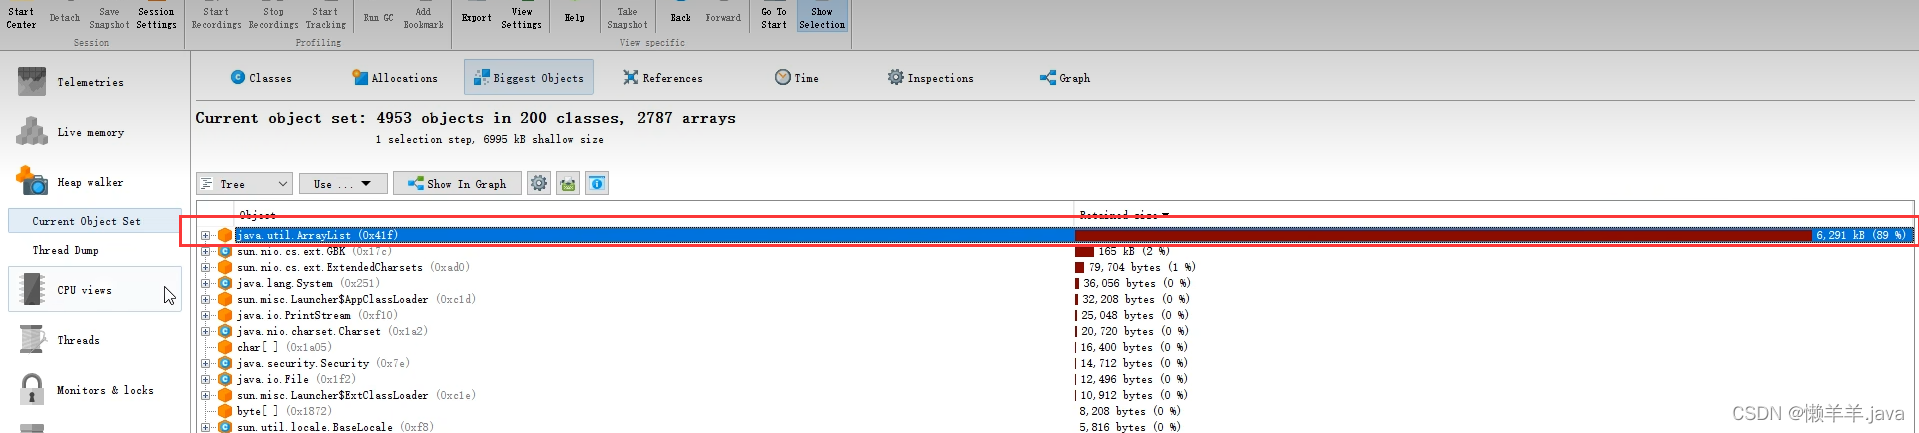Expand the java.io.PrintStream node
The image size is (1919, 433).
205,315
